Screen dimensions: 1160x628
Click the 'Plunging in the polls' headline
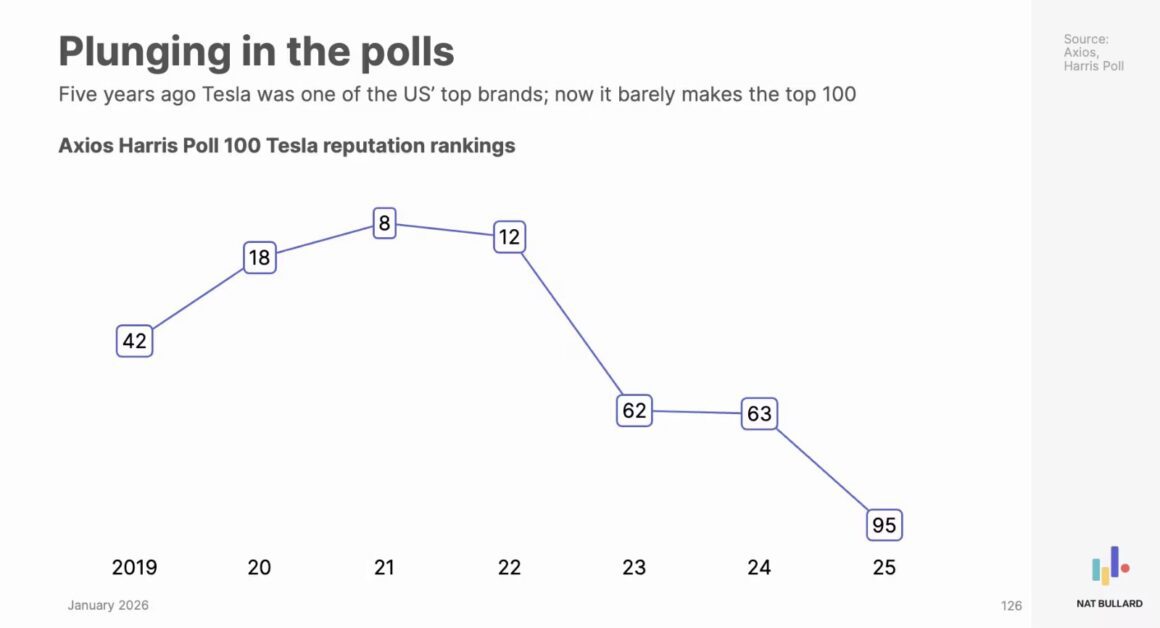pyautogui.click(x=256, y=50)
